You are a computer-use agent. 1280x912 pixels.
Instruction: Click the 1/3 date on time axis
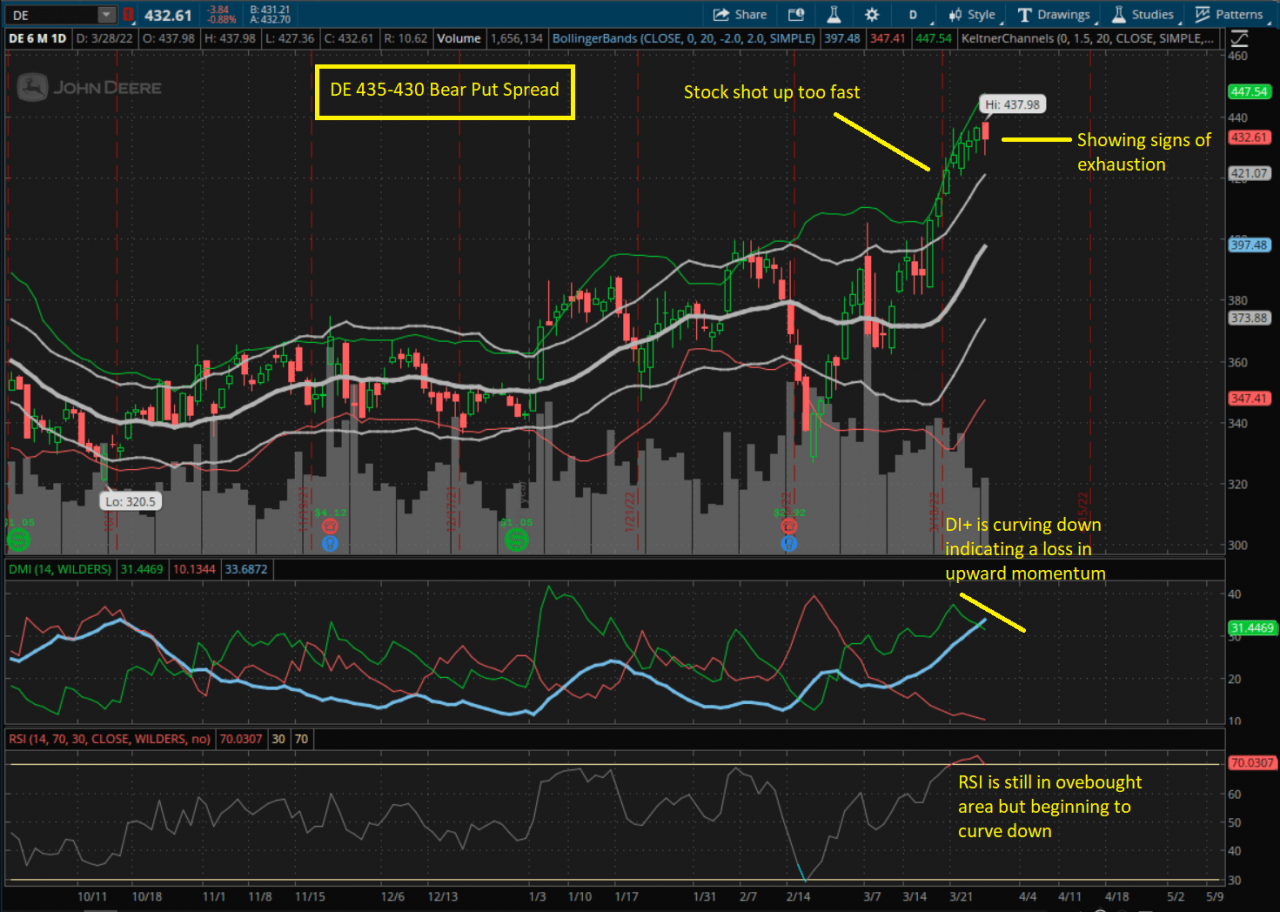click(x=537, y=896)
